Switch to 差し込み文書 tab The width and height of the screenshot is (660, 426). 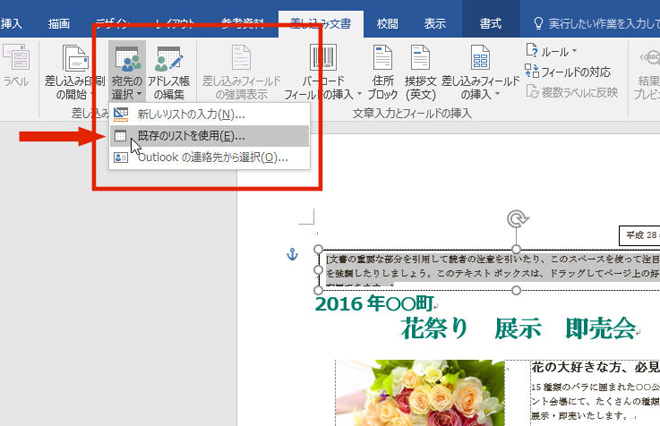[x=321, y=24]
